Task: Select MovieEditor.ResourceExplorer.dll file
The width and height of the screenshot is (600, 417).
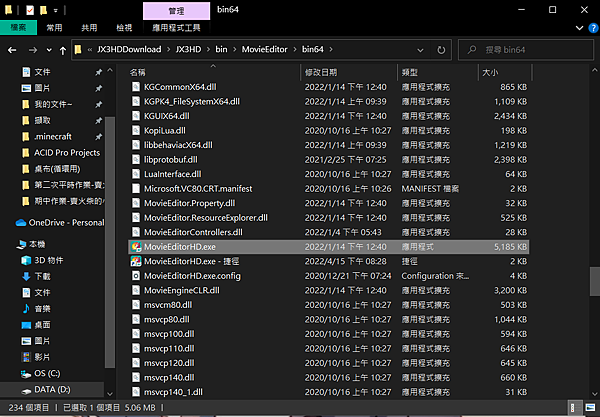Action: click(206, 218)
